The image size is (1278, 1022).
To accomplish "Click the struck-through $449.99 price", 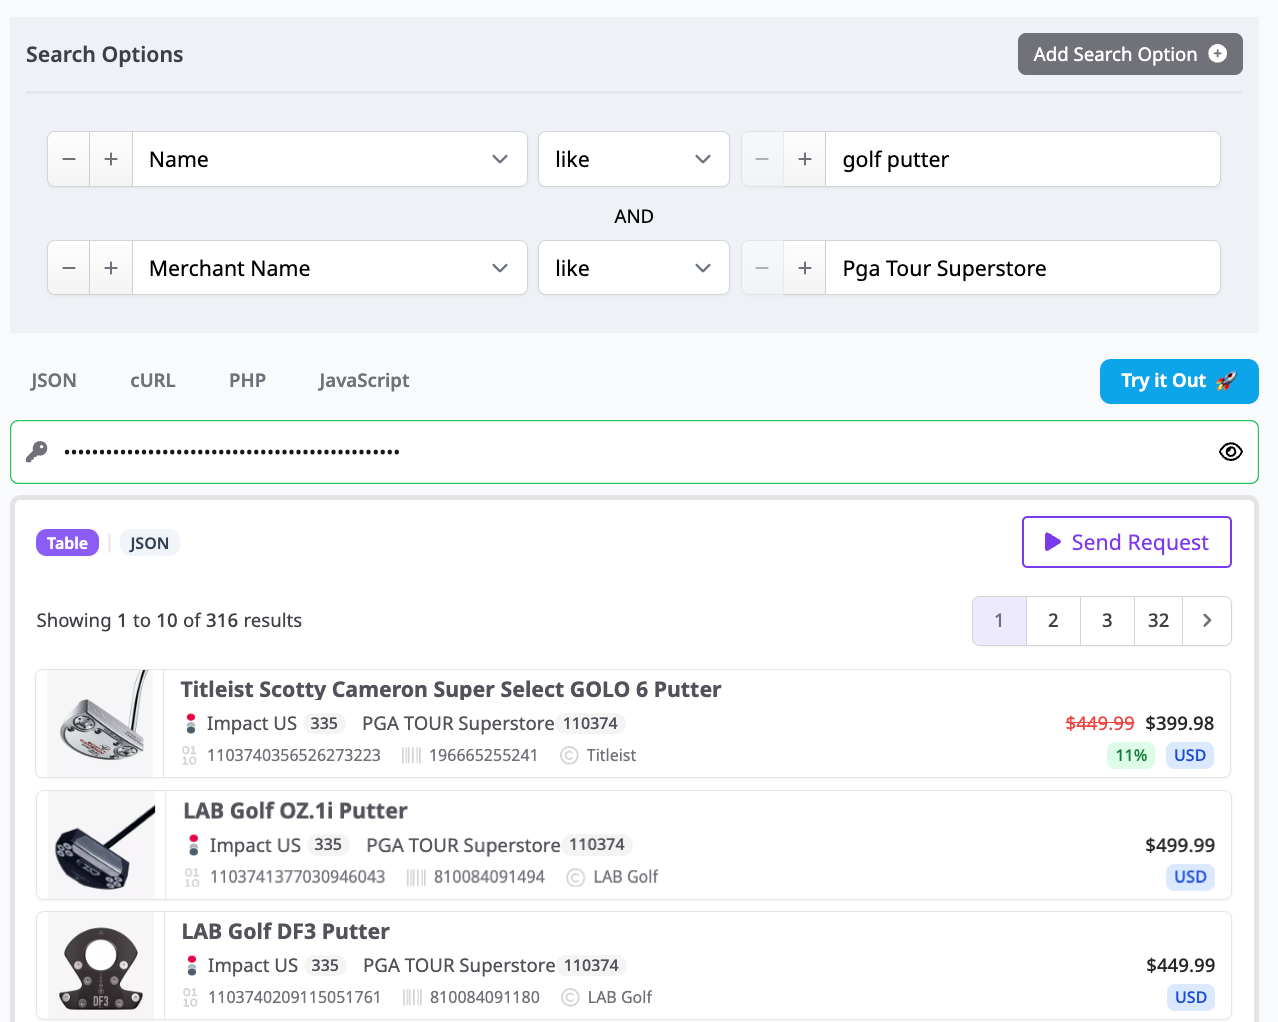I will click(x=1100, y=723).
